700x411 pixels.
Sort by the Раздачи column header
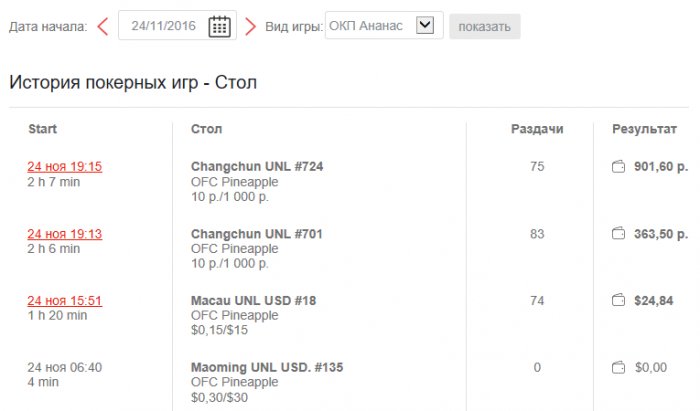[x=537, y=129]
